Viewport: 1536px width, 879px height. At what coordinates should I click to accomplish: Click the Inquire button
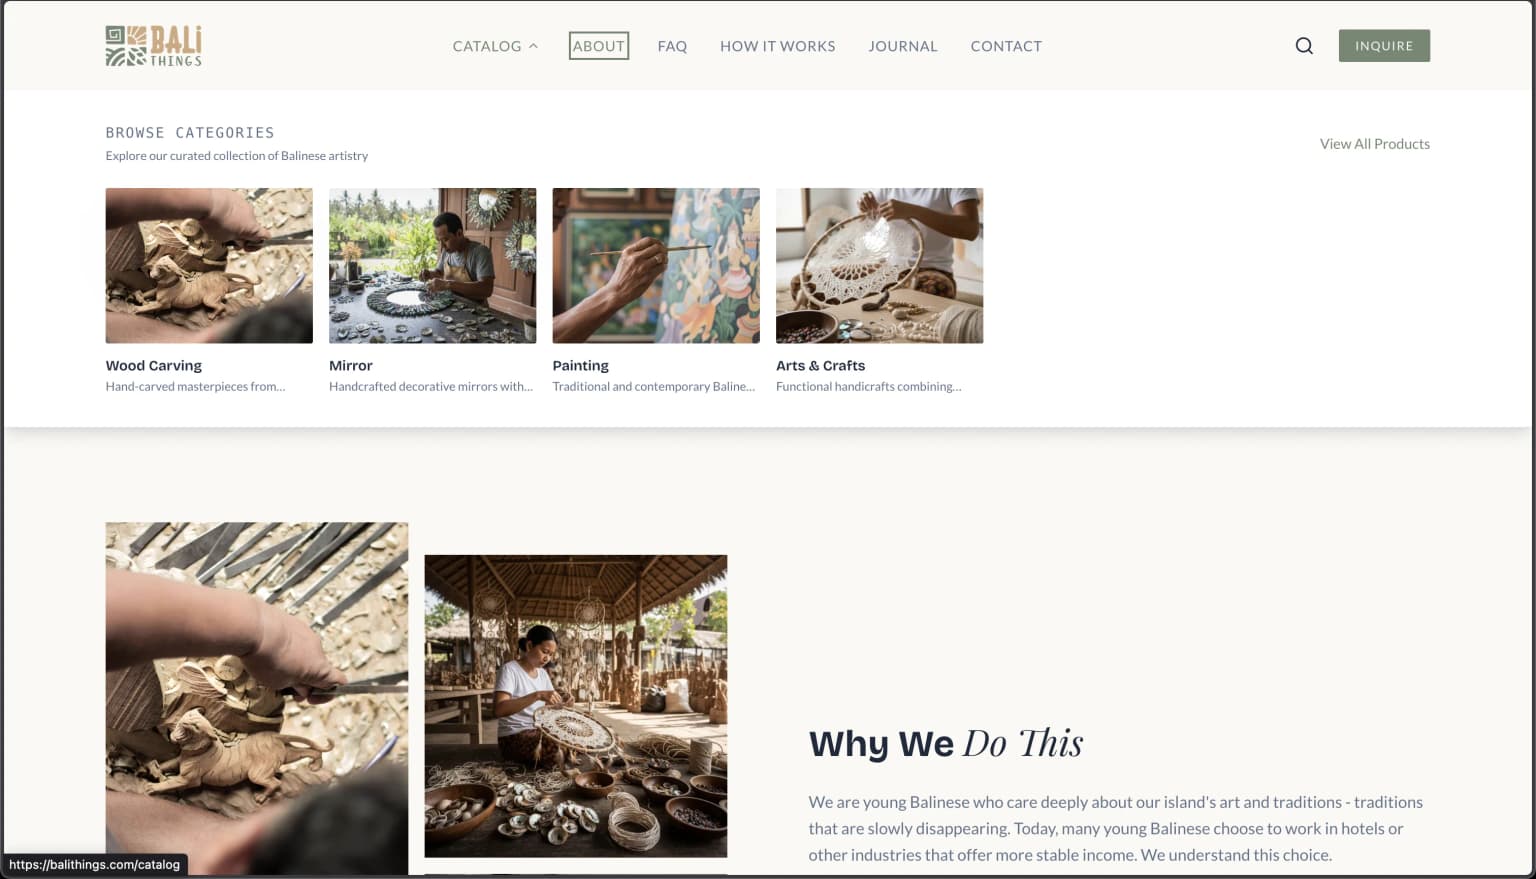pos(1384,46)
